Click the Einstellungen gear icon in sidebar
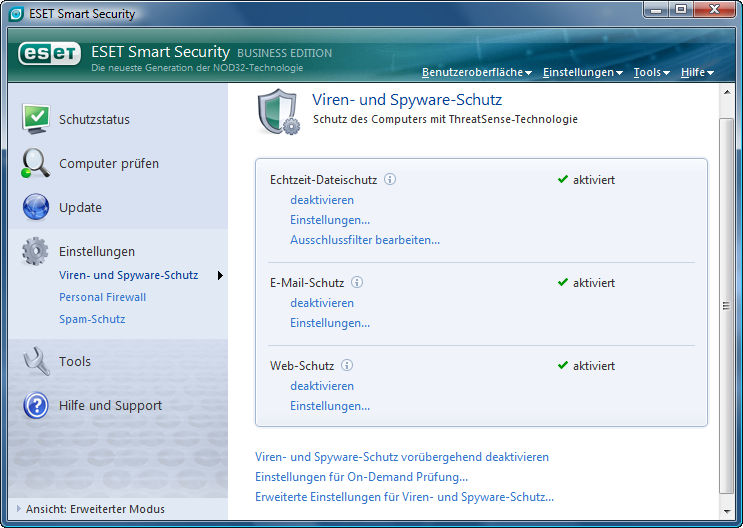Viewport: 743px width, 528px height. tap(35, 251)
